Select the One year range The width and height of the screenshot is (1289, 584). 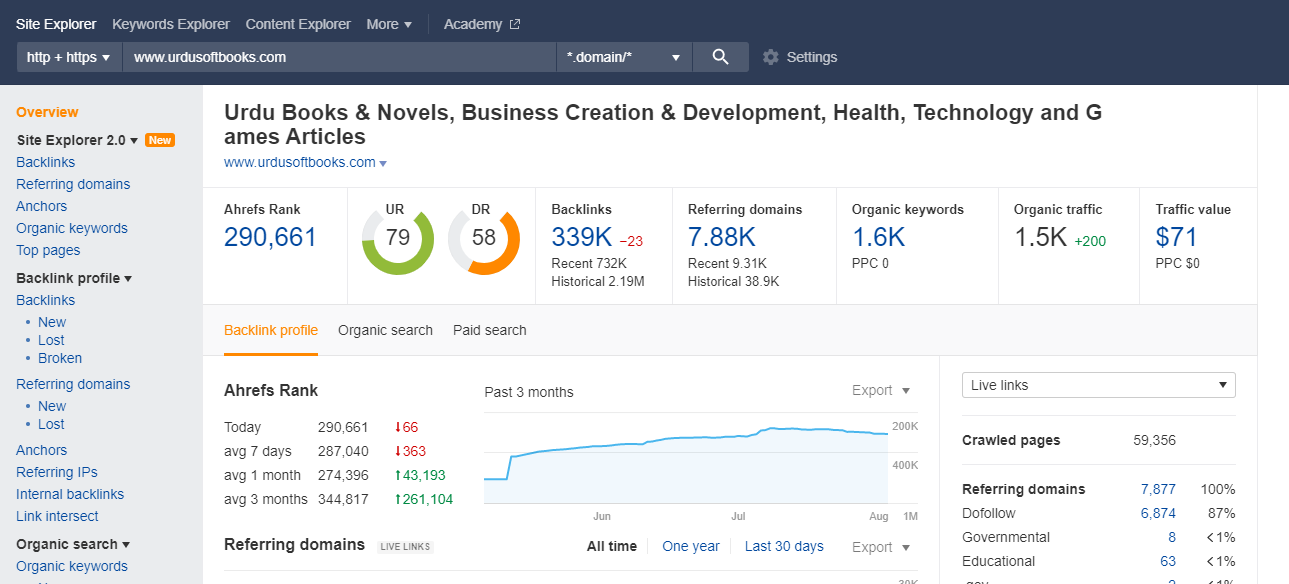(x=691, y=546)
